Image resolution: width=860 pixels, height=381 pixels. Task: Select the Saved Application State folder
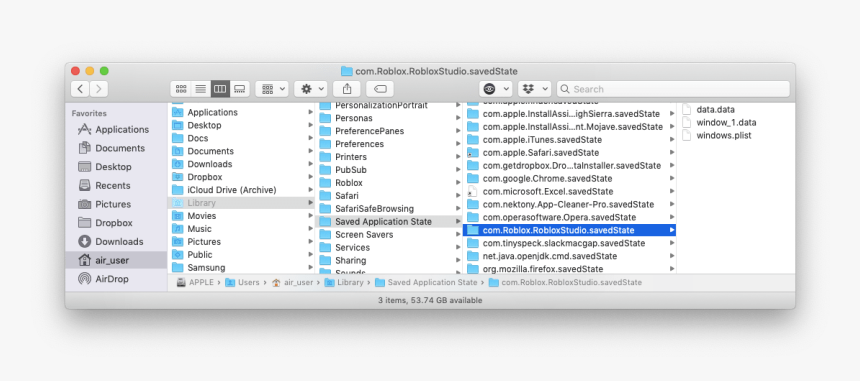(389, 221)
